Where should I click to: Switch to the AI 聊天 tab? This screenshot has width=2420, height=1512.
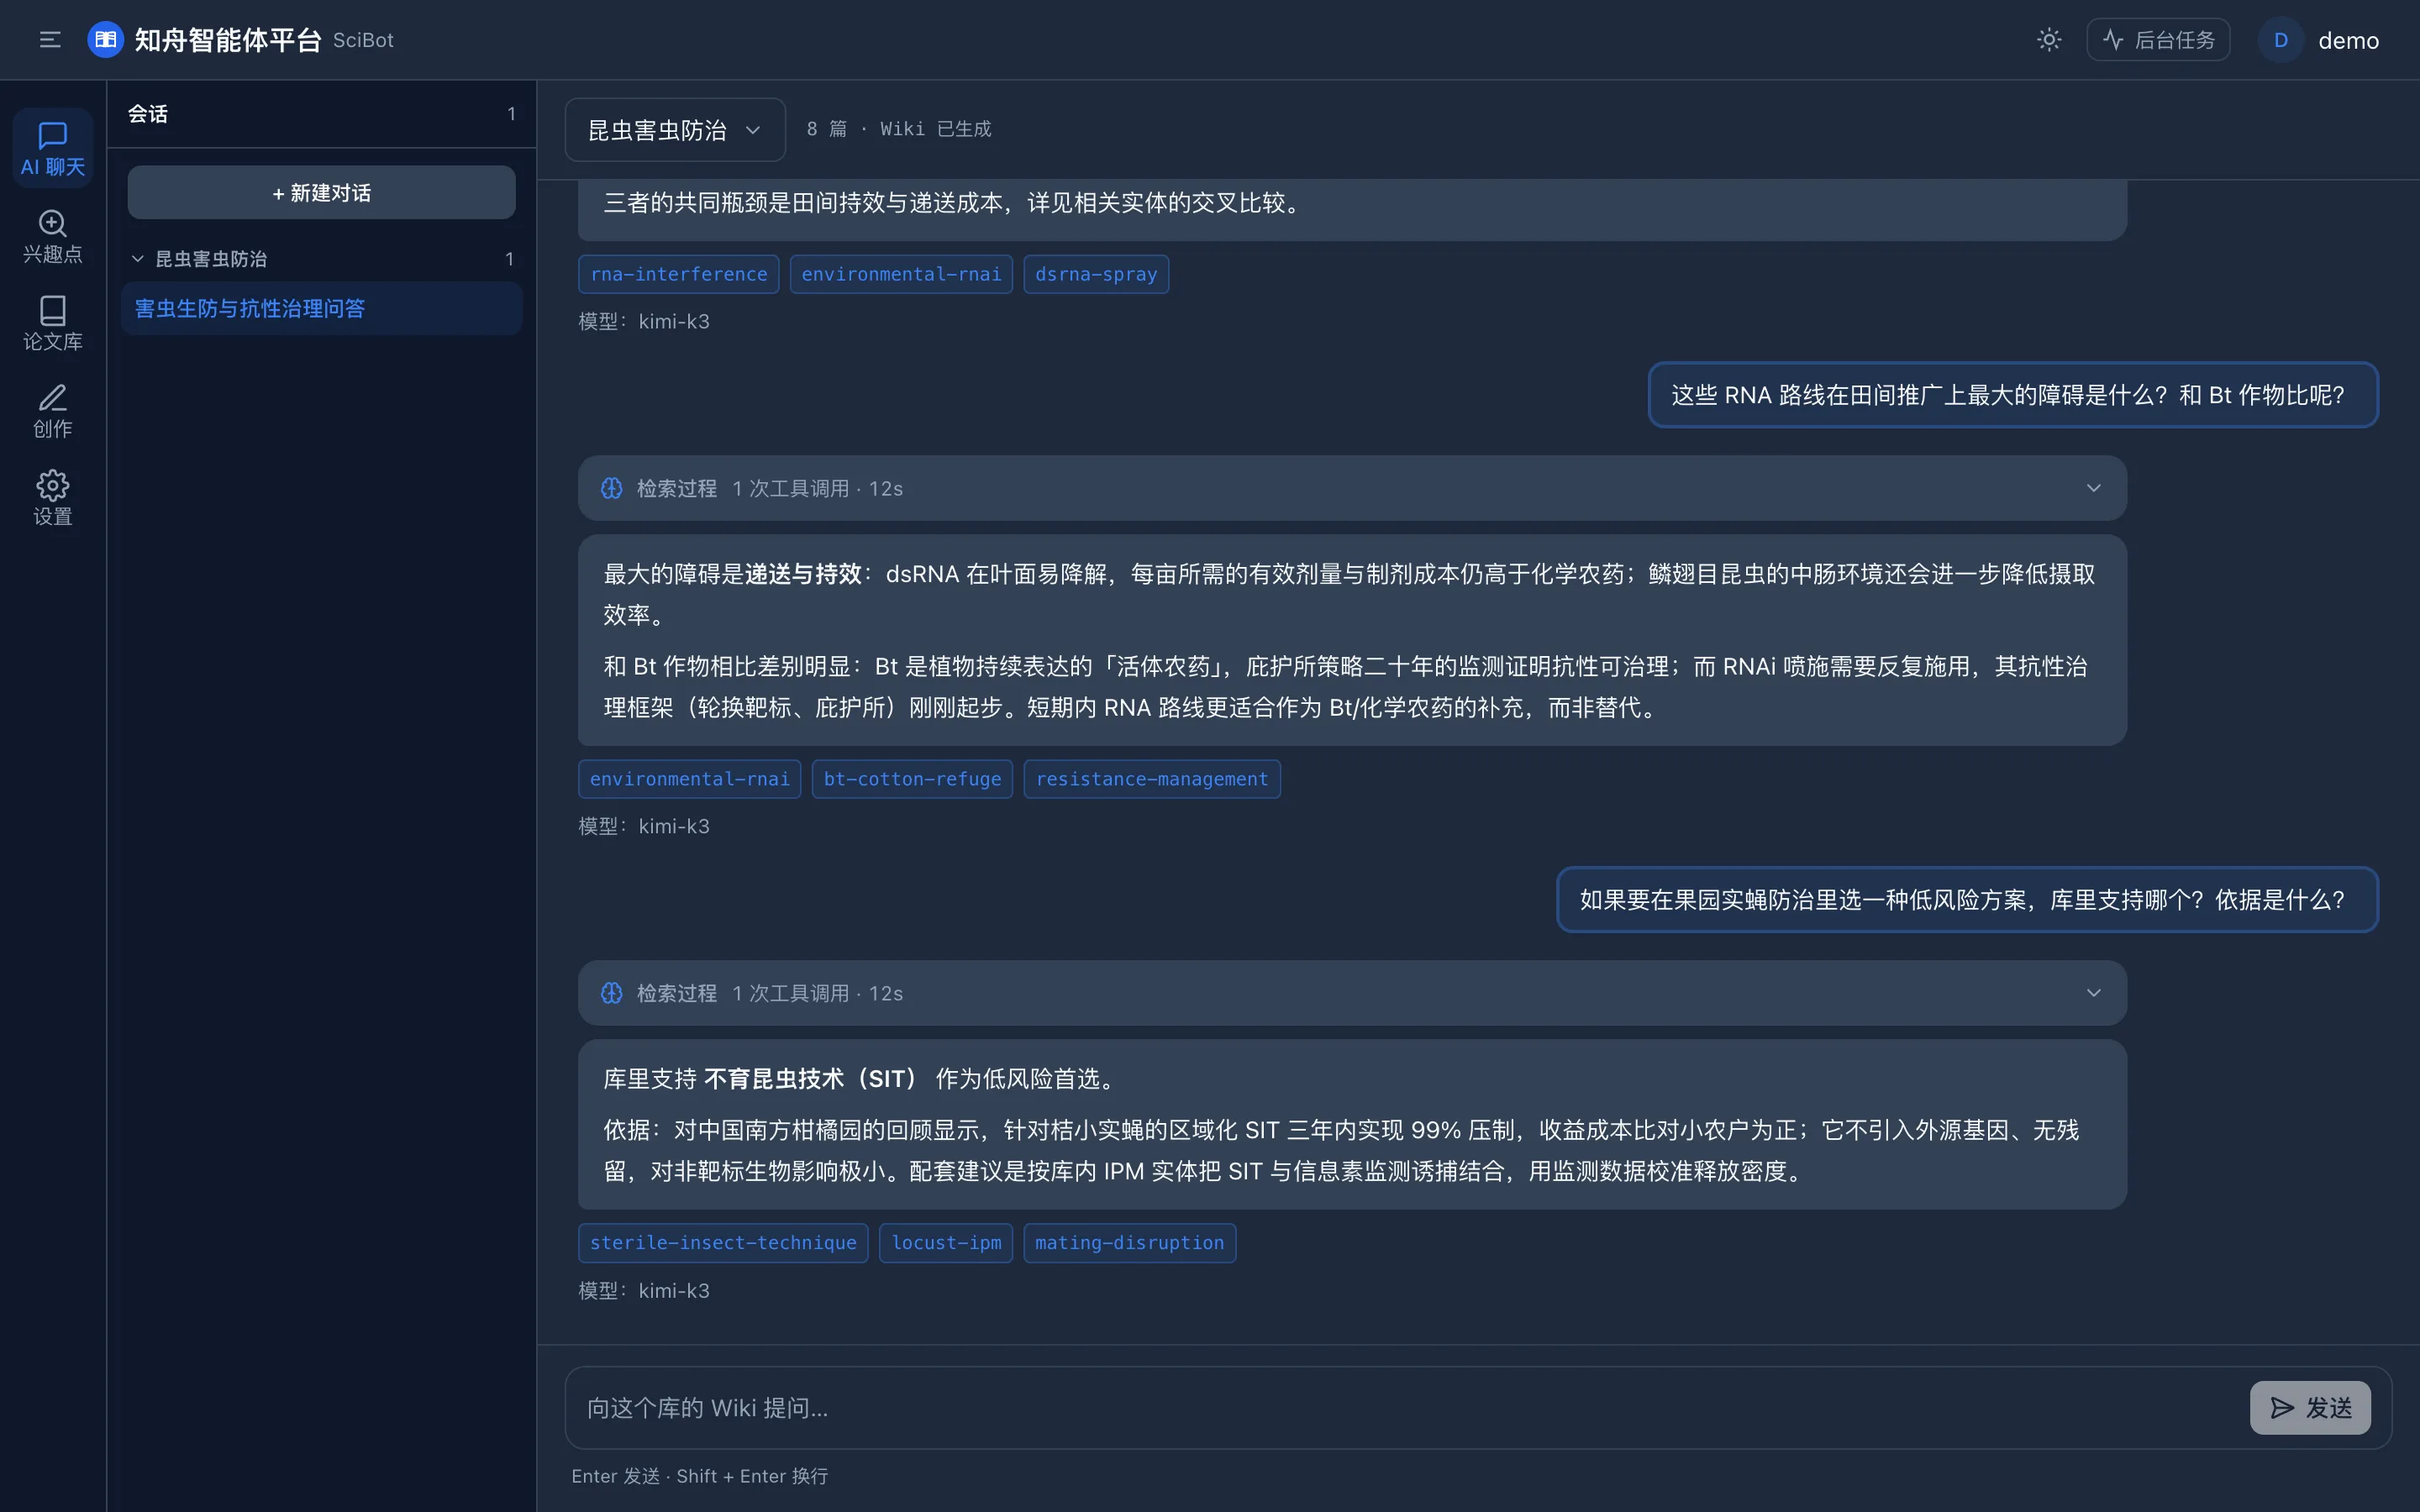(x=53, y=149)
